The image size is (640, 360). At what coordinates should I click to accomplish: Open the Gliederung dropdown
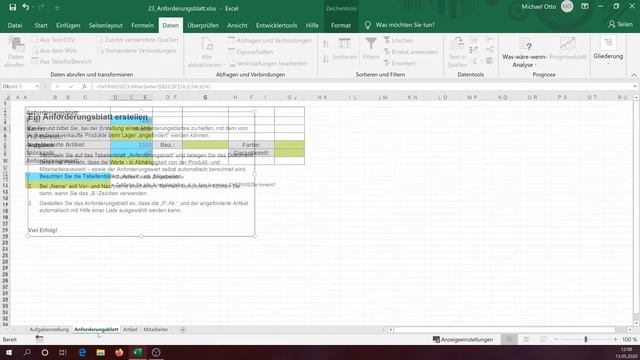tap(608, 51)
